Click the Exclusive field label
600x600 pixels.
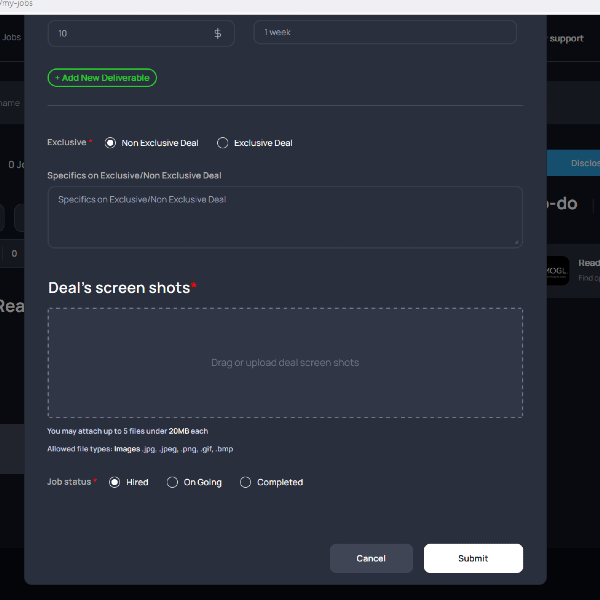[69, 142]
